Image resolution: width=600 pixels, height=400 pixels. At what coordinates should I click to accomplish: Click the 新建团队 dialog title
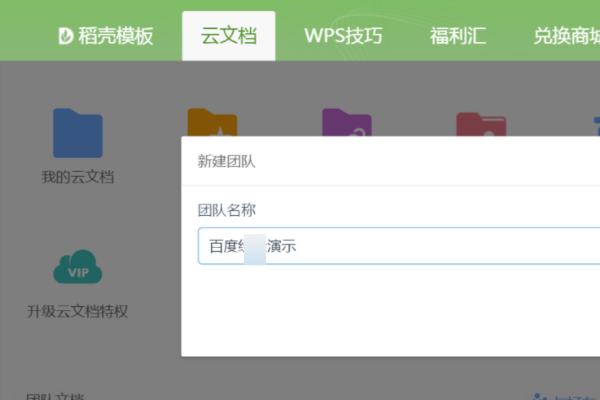tap(226, 161)
